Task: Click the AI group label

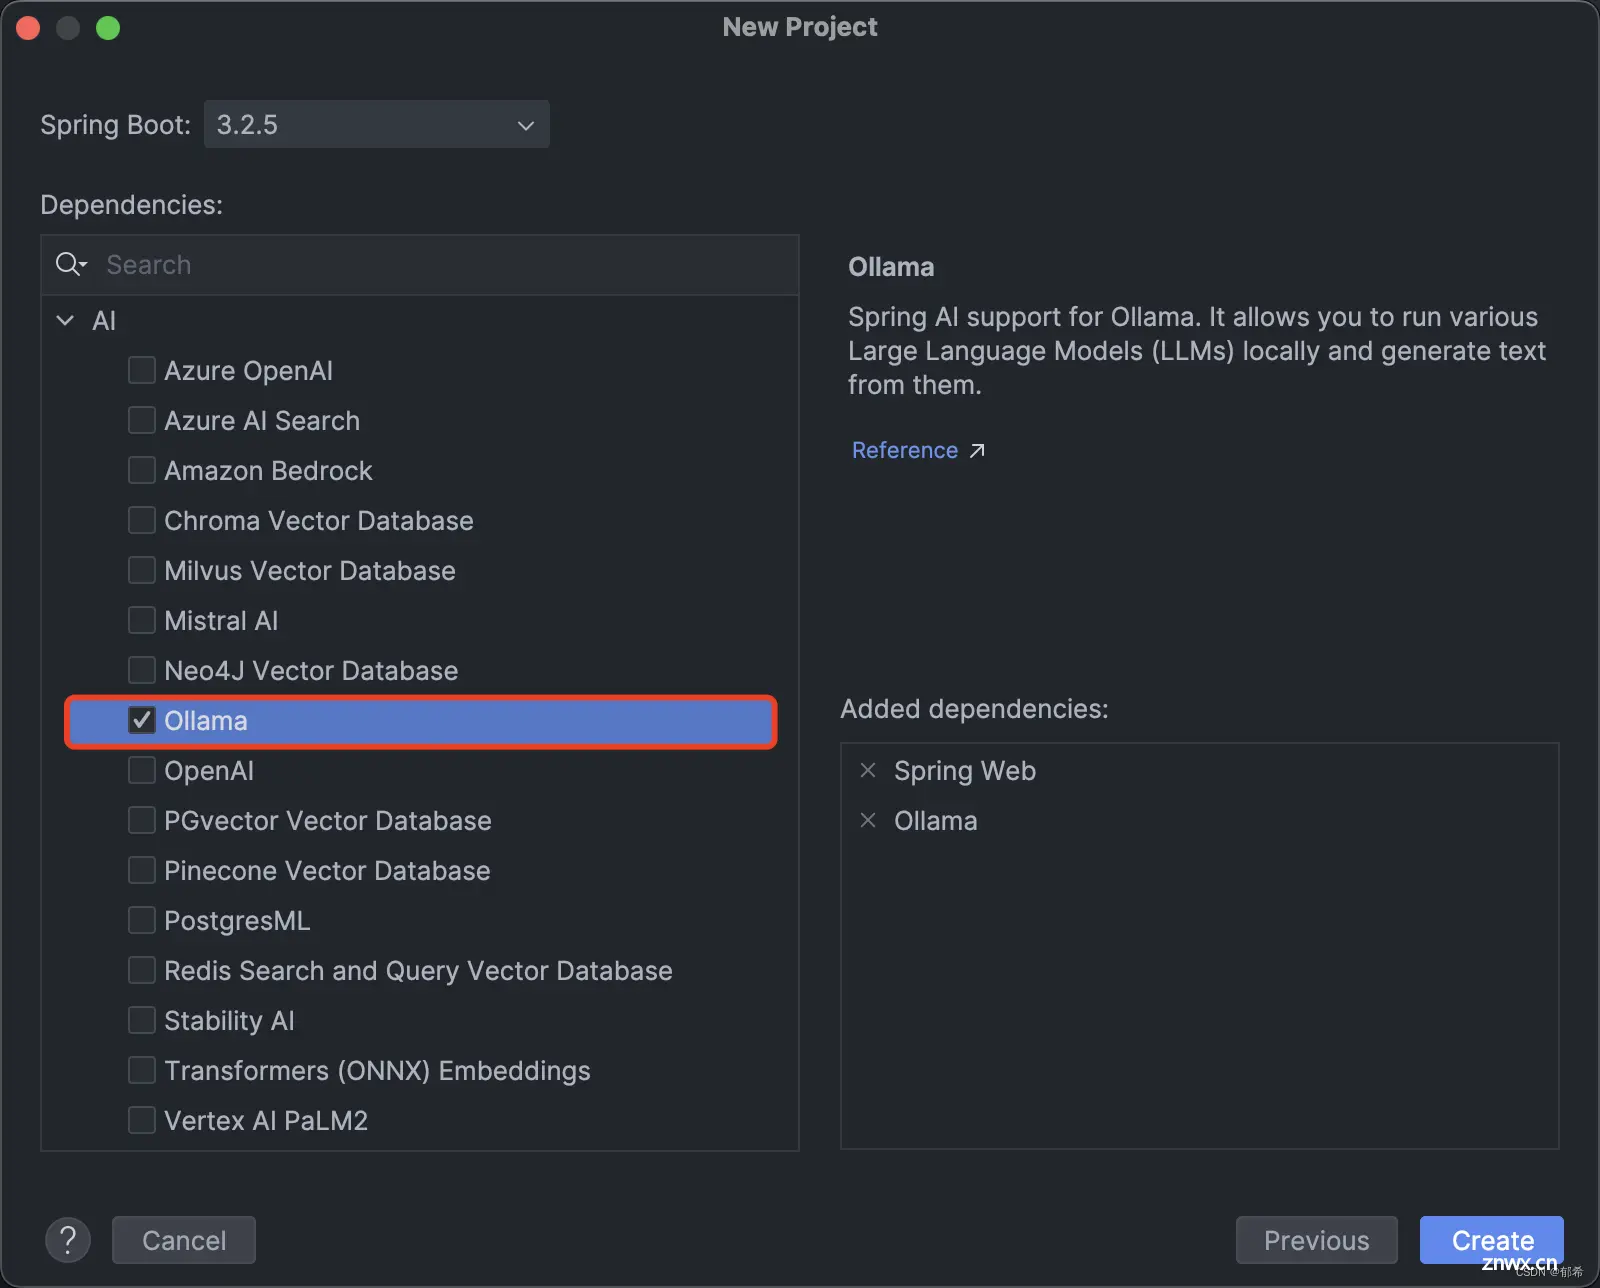Action: [x=104, y=320]
